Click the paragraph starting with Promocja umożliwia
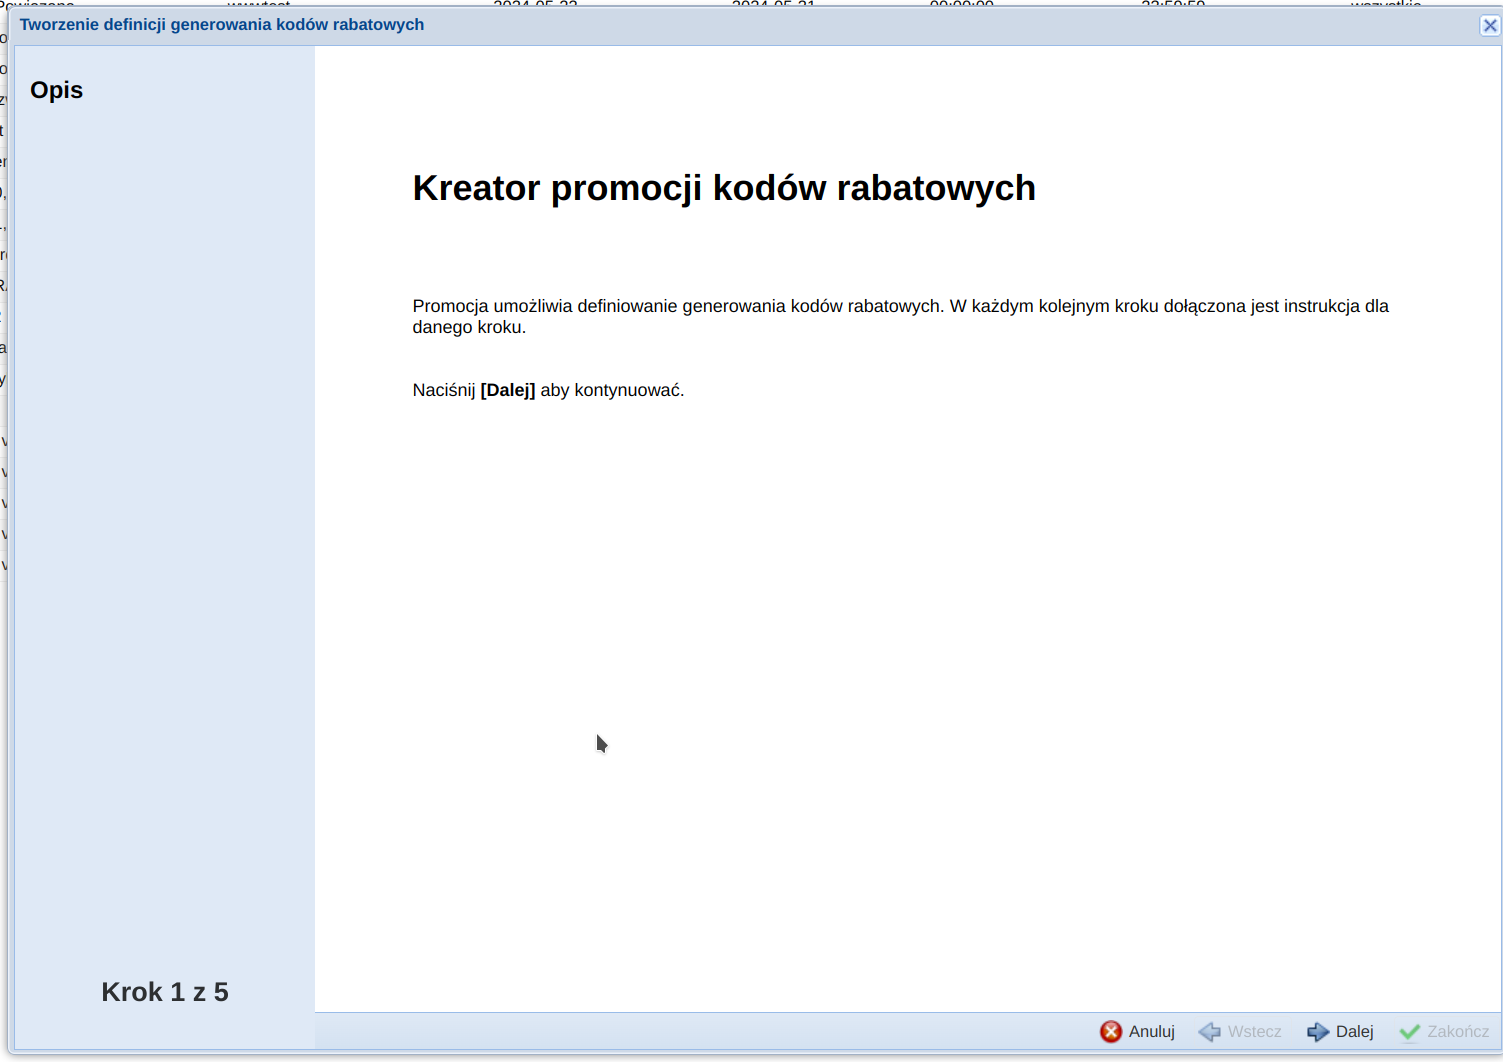Screen dimensions: 1503x1062 coord(900,316)
